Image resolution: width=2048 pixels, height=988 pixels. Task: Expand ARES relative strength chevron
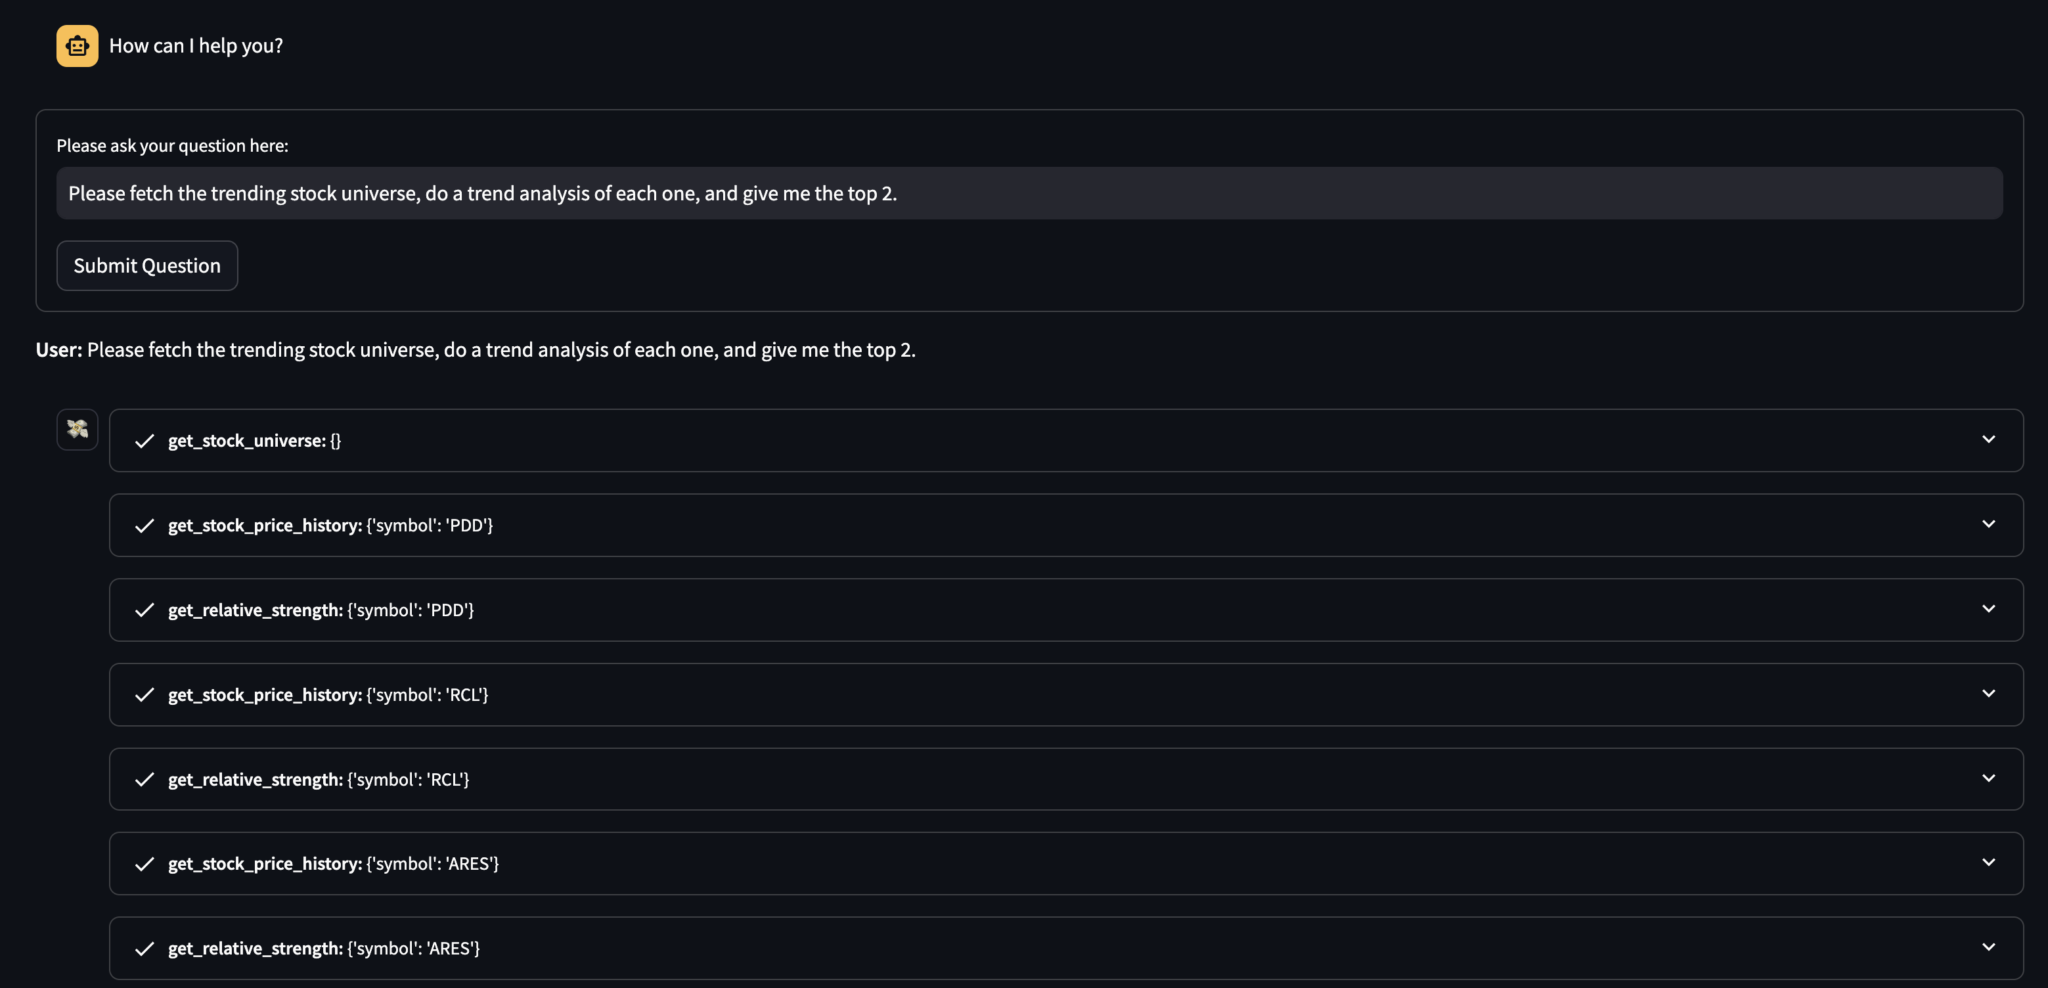pos(1988,948)
